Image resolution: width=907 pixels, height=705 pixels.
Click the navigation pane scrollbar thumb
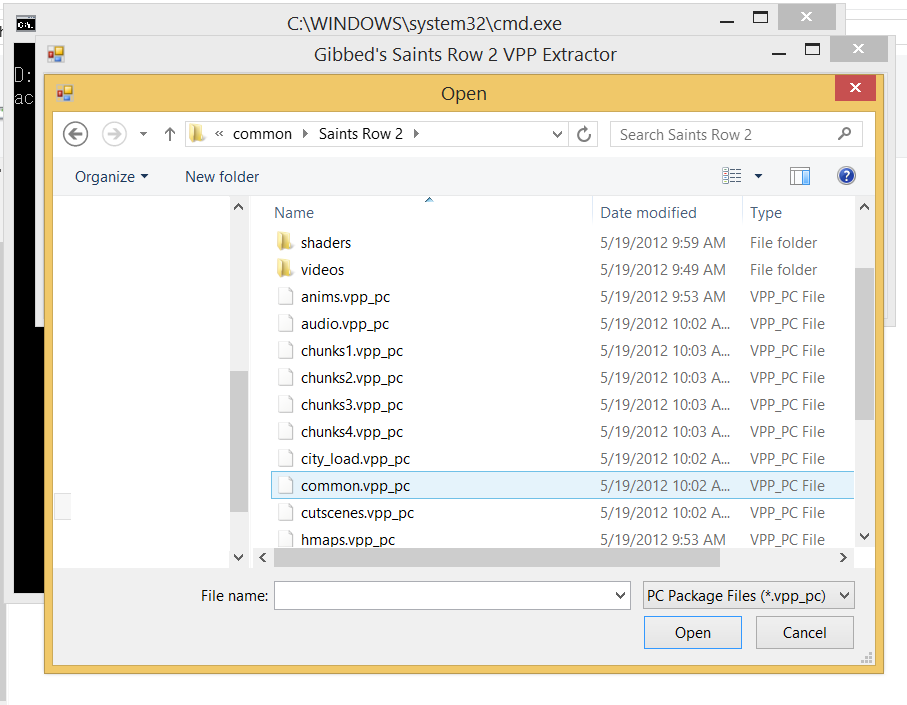(238, 441)
